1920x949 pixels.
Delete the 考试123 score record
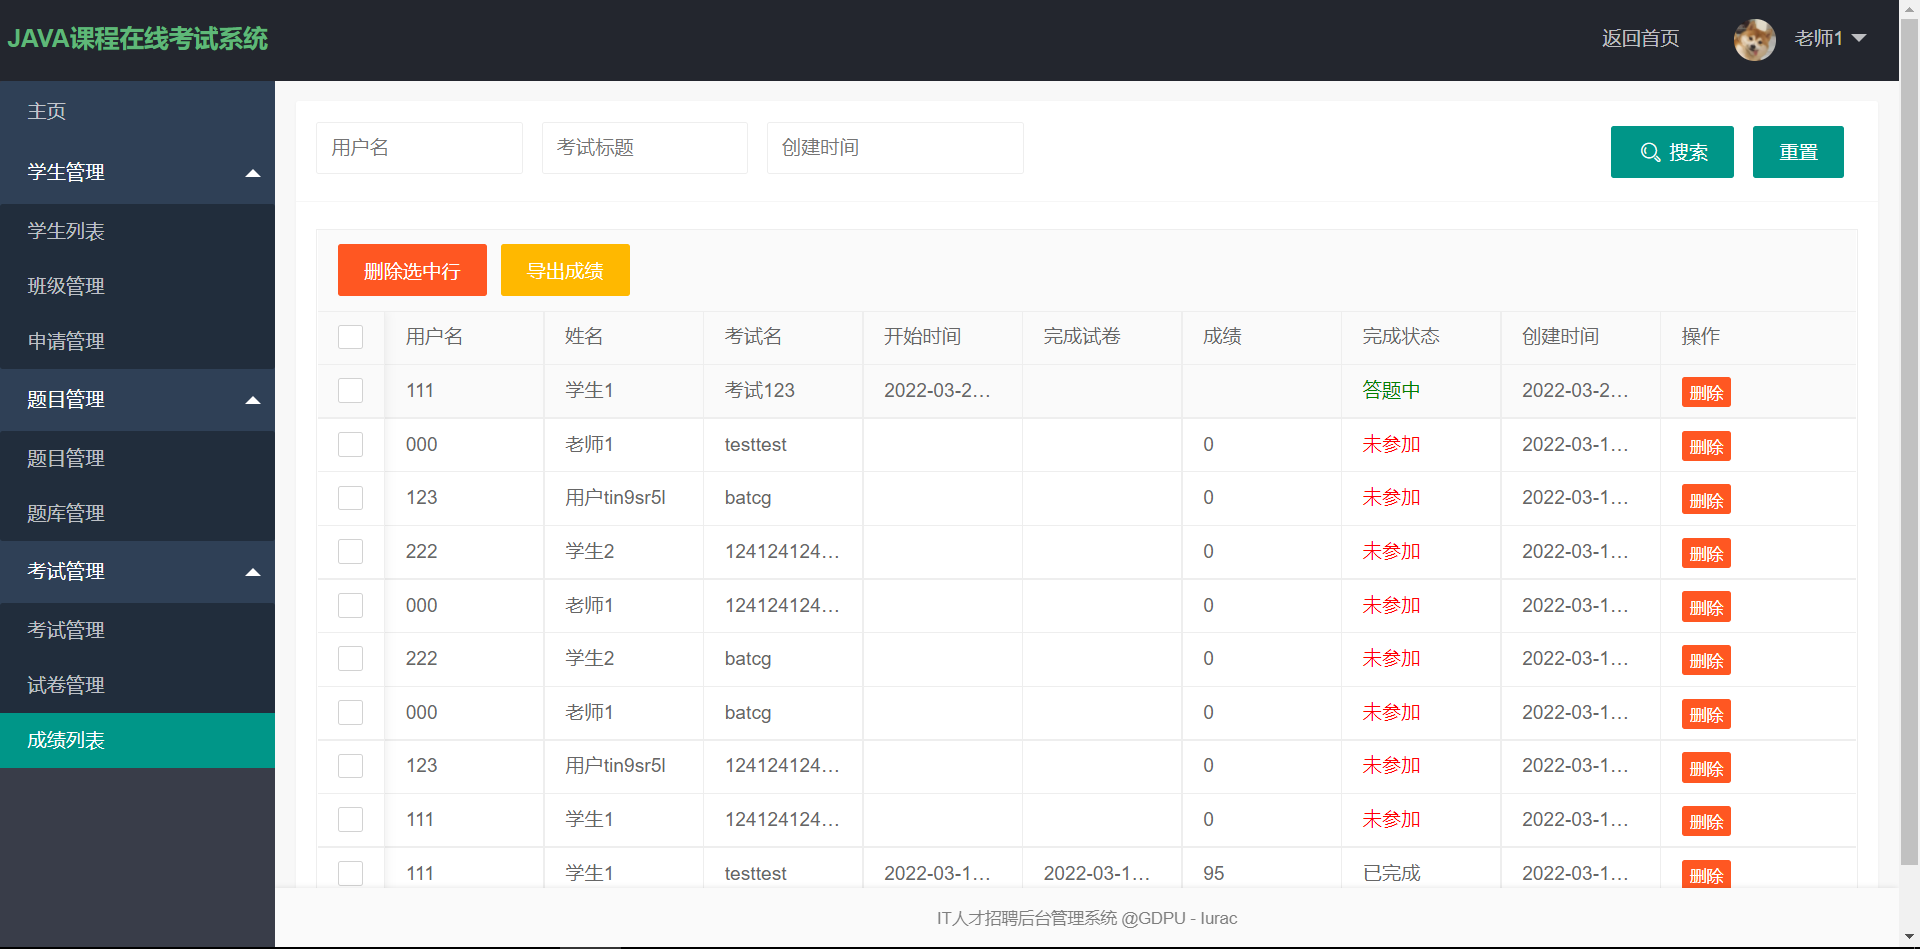pos(1706,392)
